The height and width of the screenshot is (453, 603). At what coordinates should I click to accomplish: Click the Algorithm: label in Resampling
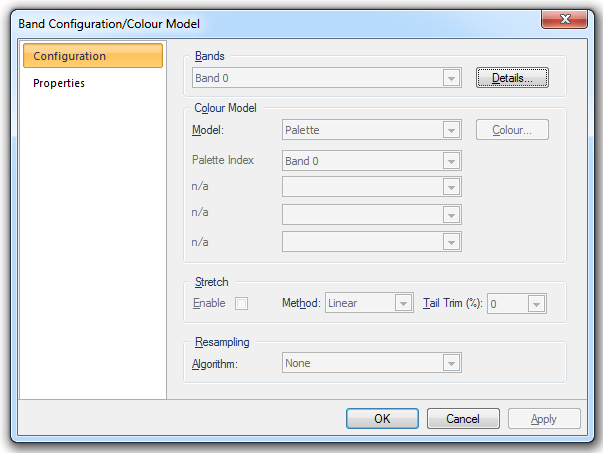point(217,363)
